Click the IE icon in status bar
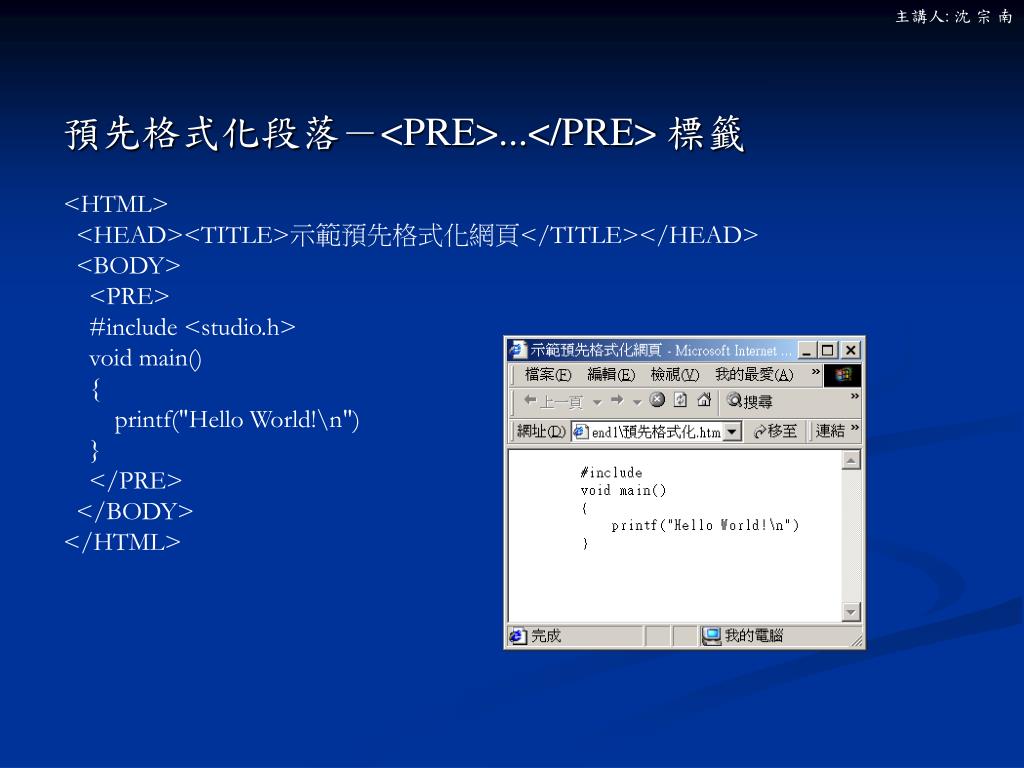The width and height of the screenshot is (1024, 768). coord(519,636)
